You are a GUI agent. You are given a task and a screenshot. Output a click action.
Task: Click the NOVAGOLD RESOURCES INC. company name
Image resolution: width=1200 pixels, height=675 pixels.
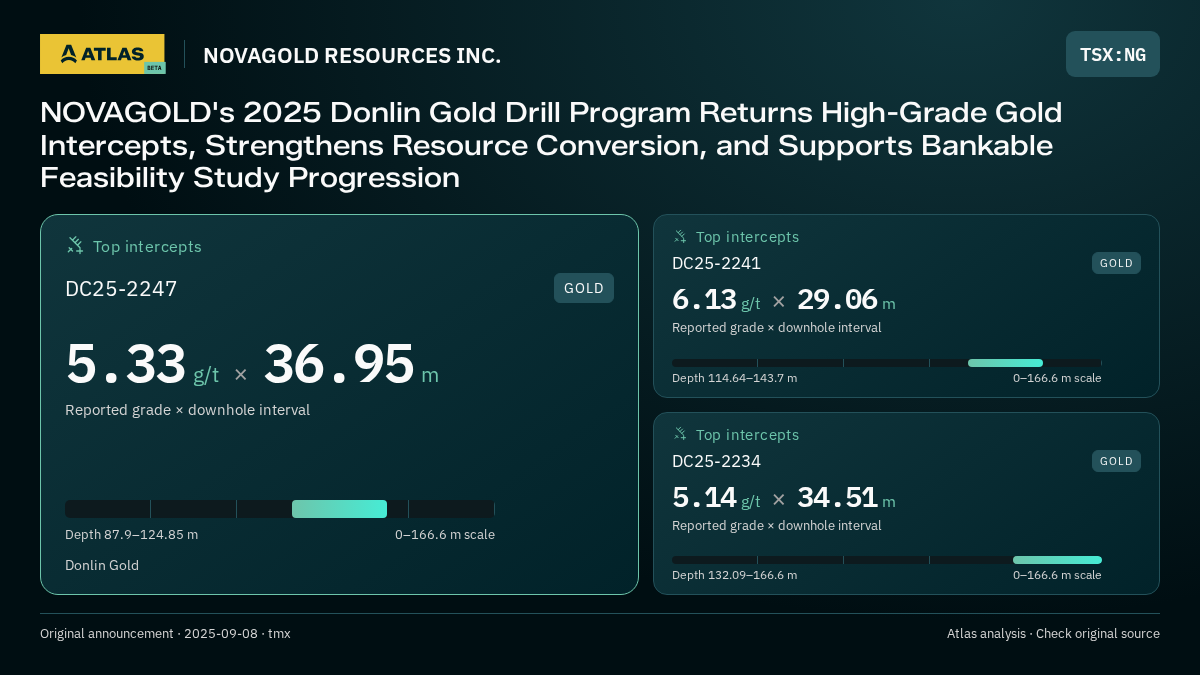[x=352, y=56]
